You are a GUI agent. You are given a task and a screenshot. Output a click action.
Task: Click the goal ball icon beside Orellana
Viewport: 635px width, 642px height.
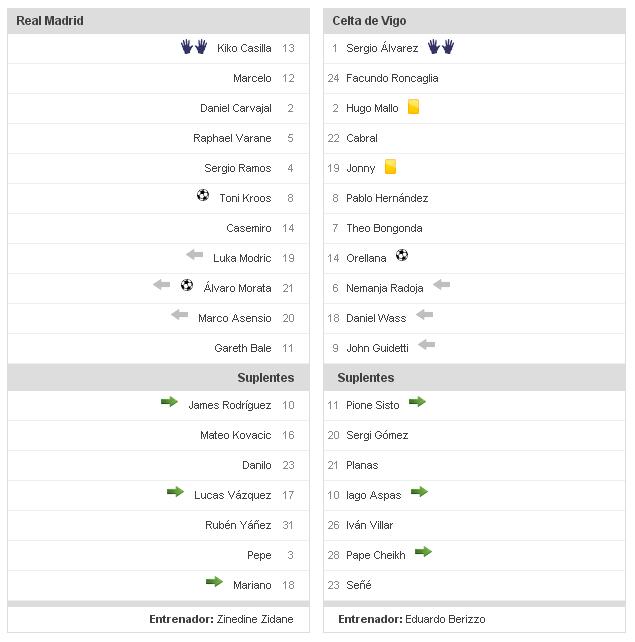click(x=402, y=256)
